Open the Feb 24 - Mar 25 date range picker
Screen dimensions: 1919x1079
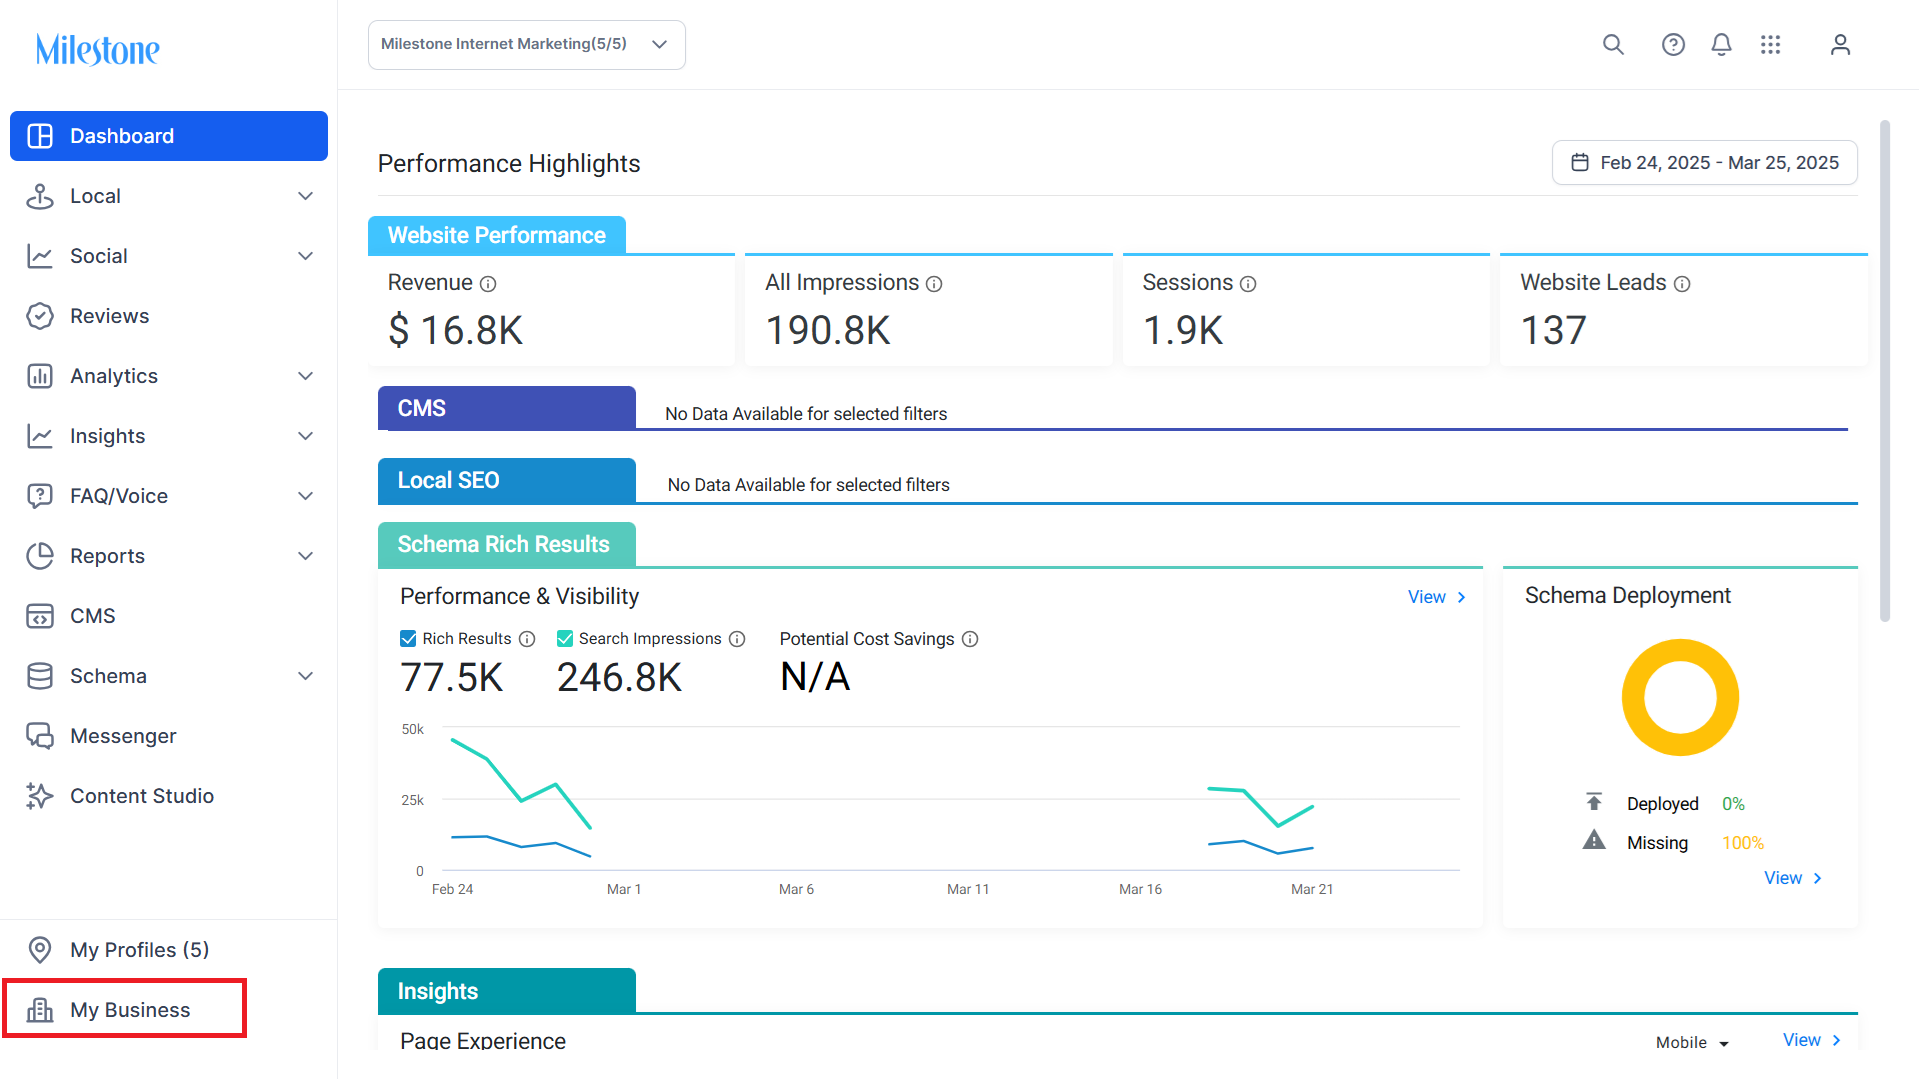pyautogui.click(x=1704, y=163)
